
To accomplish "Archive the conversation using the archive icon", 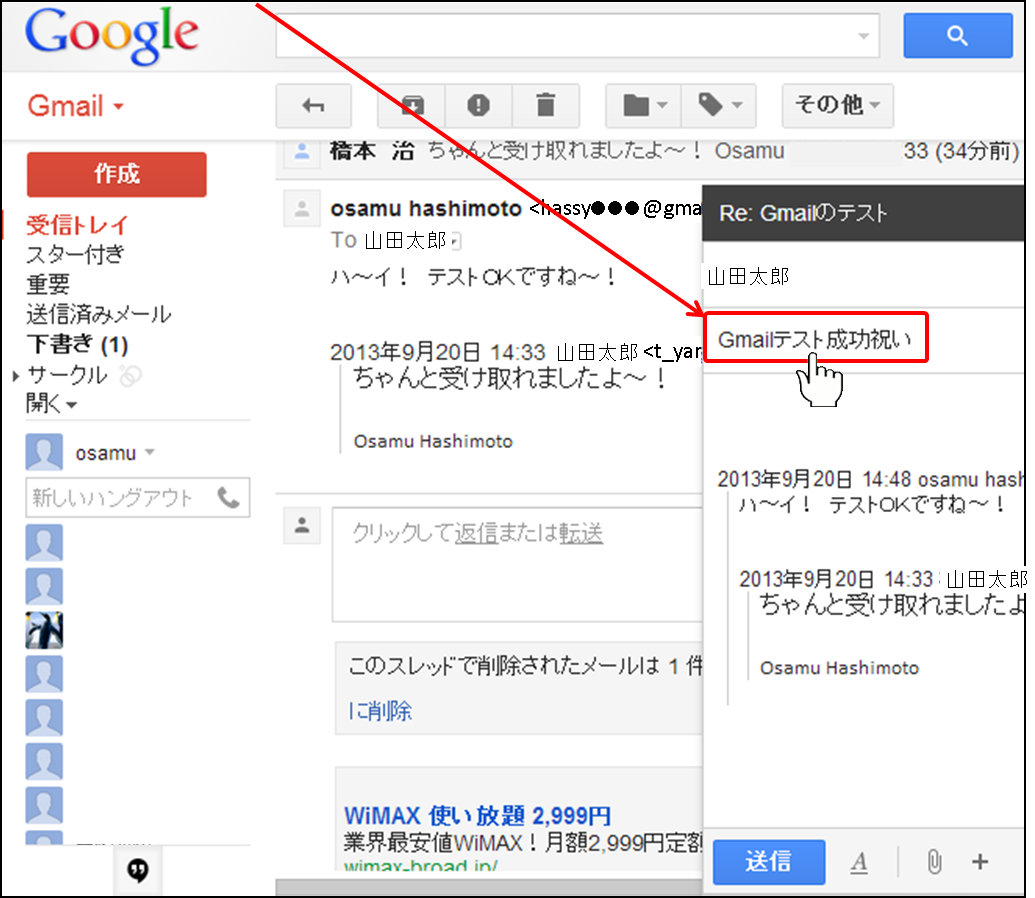I will [412, 105].
